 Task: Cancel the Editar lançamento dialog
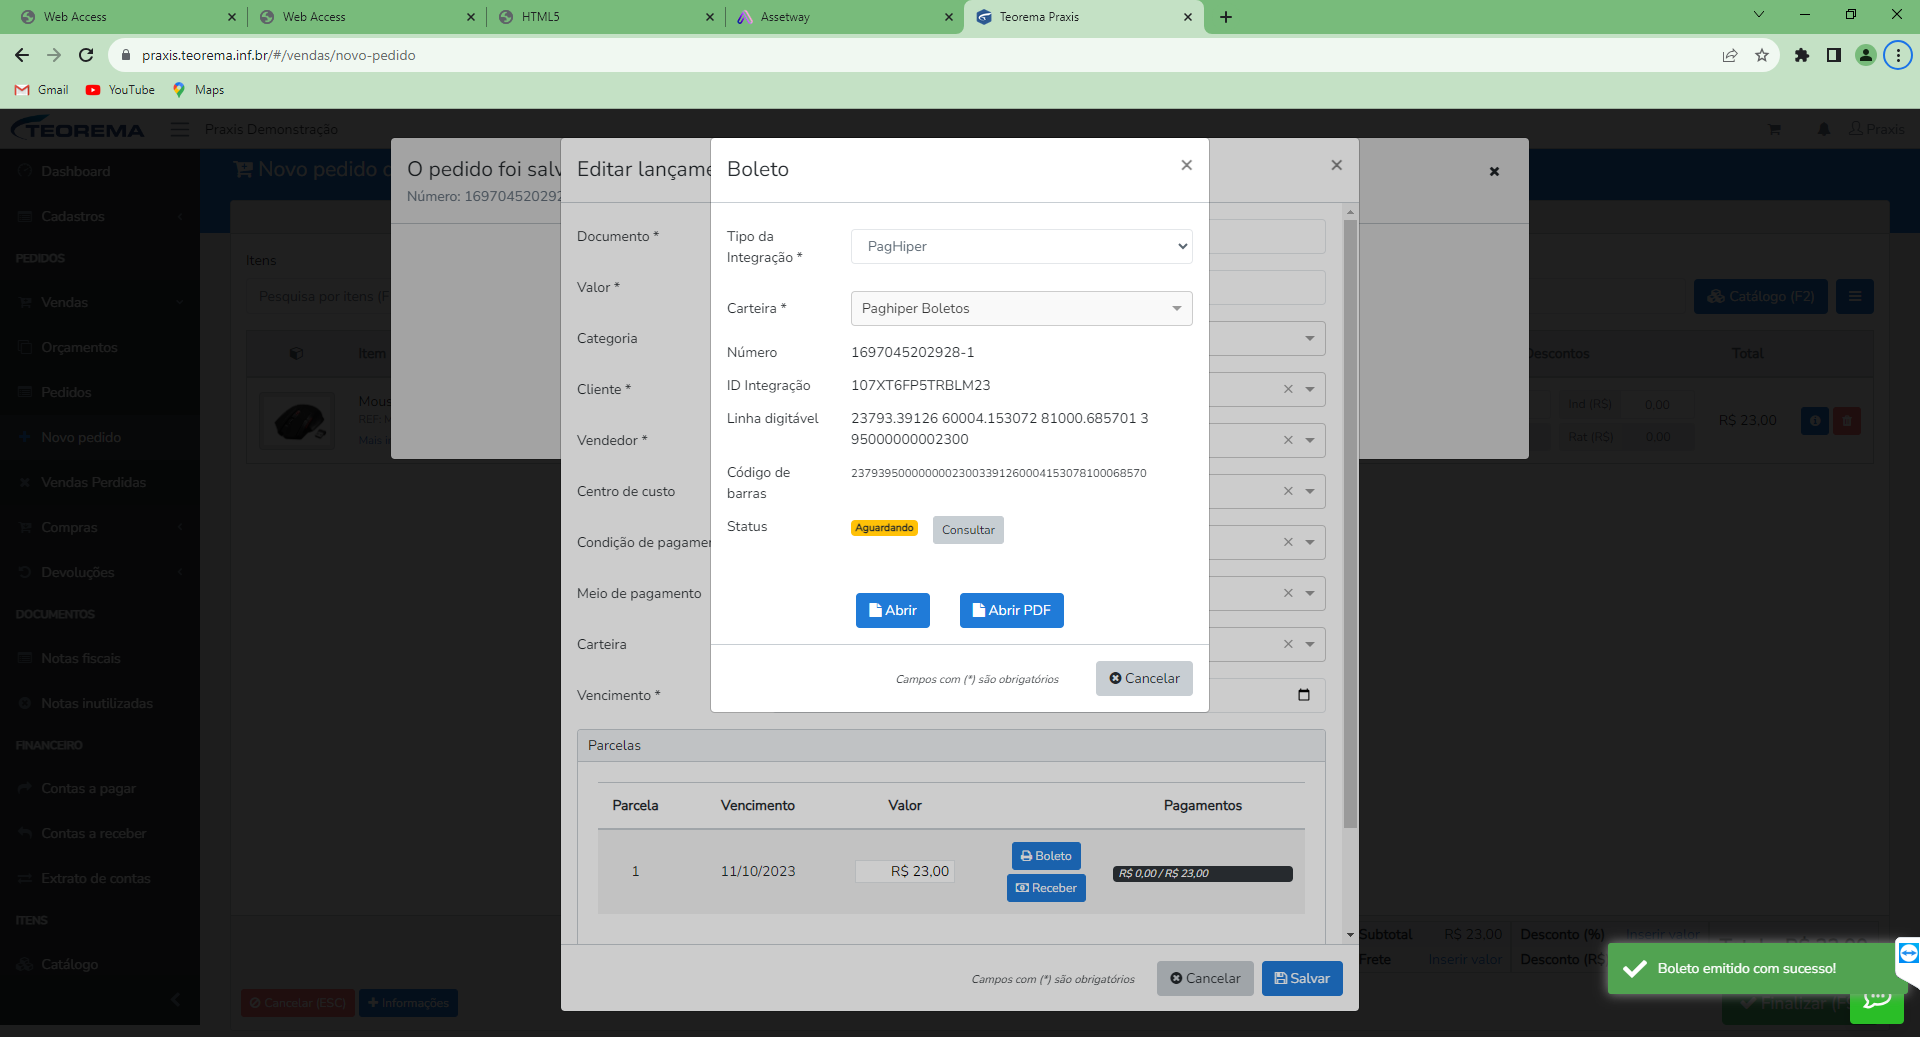(1205, 978)
